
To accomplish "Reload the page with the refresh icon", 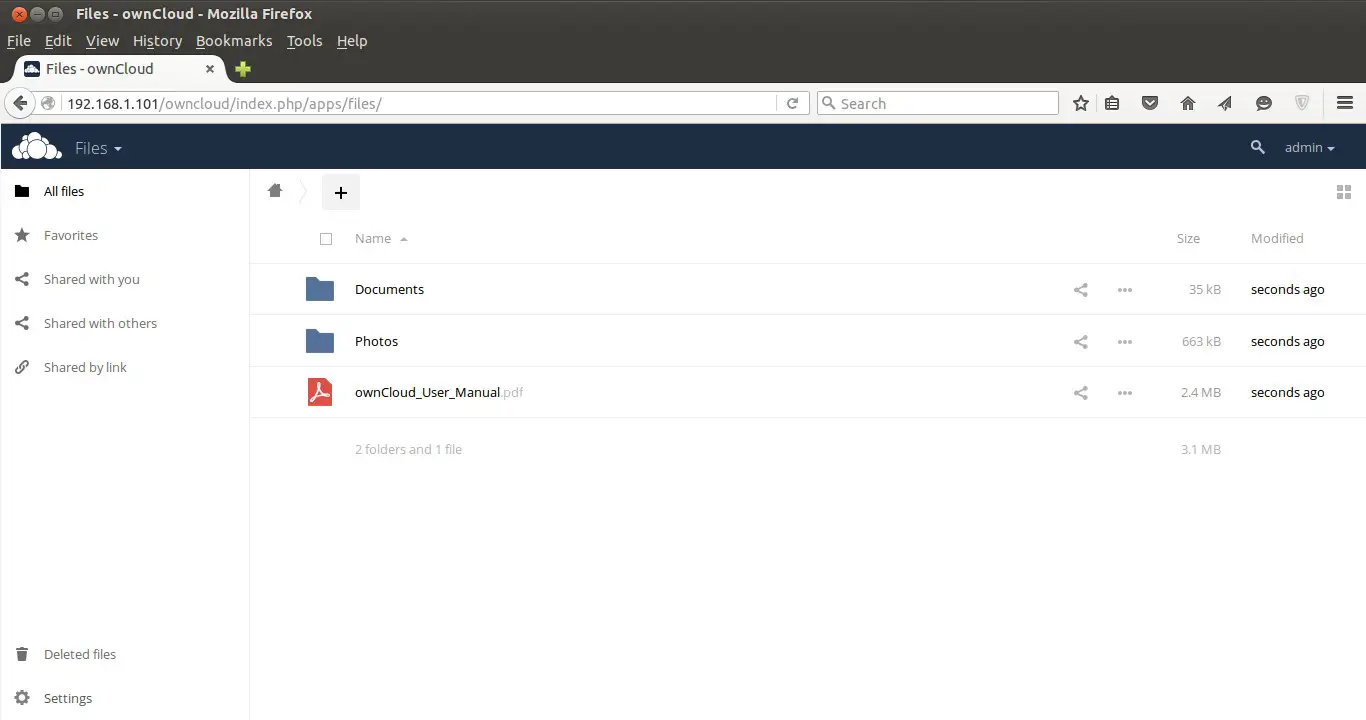I will click(x=792, y=103).
